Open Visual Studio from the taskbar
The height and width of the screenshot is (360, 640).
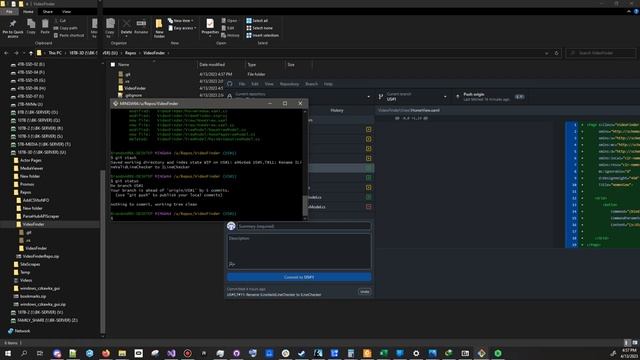click(x=171, y=353)
